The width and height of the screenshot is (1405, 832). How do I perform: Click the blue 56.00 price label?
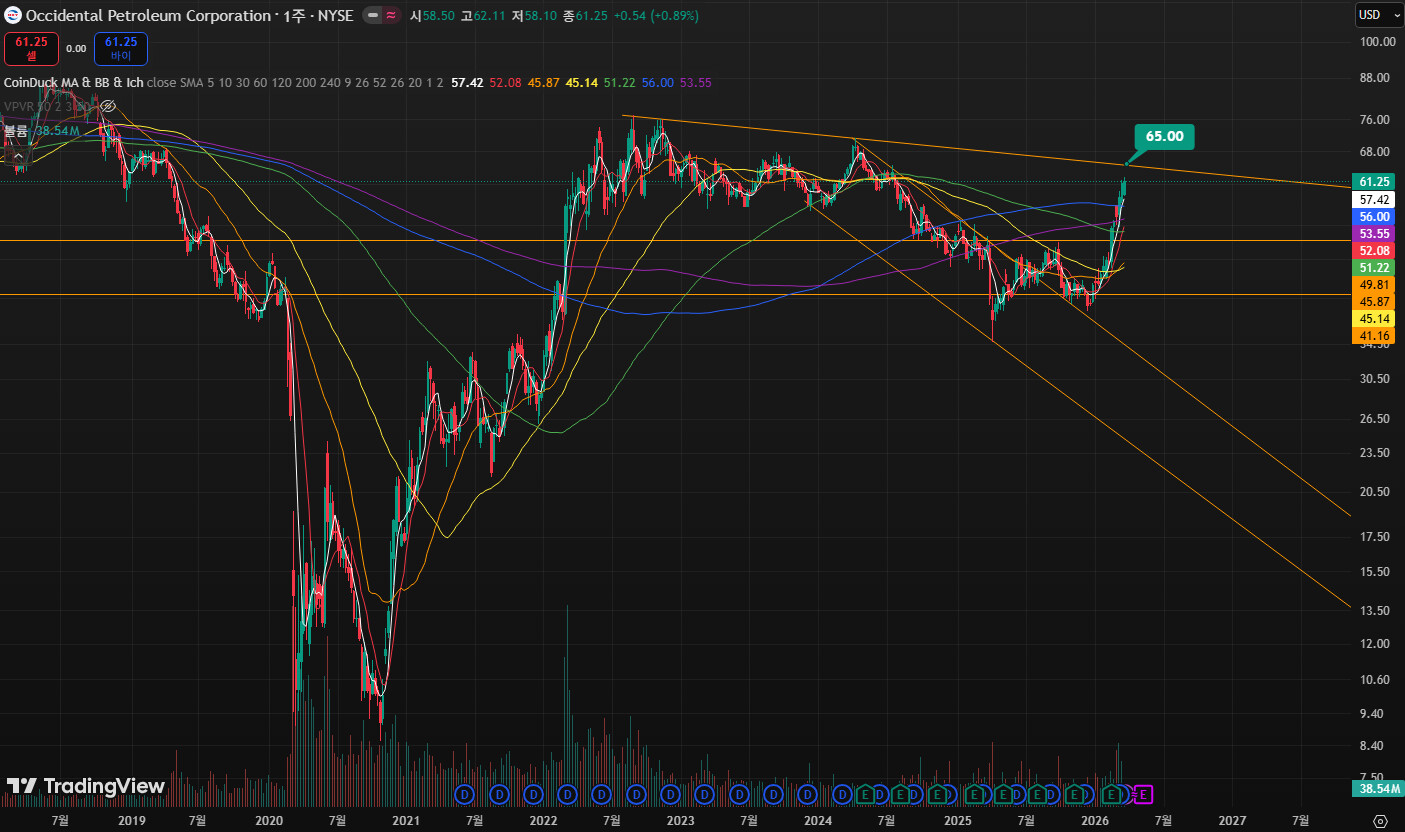point(1375,216)
